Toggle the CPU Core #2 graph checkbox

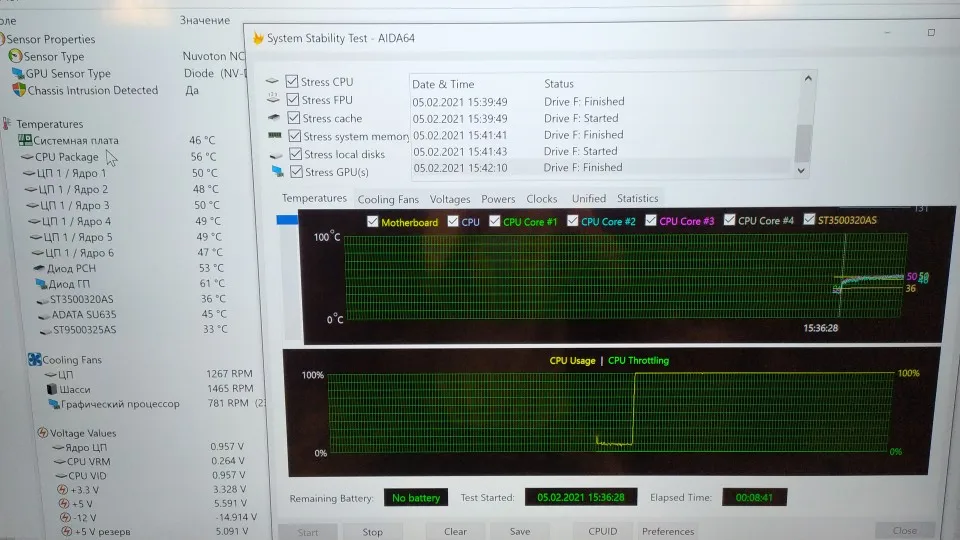572,220
